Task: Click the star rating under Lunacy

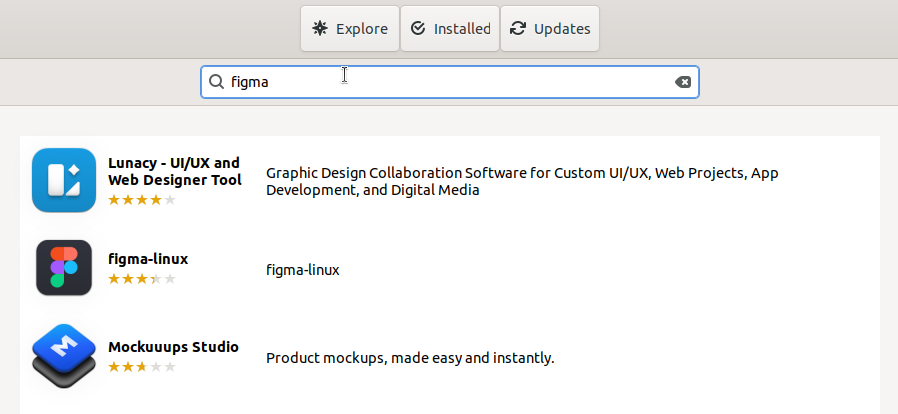Action: click(141, 200)
